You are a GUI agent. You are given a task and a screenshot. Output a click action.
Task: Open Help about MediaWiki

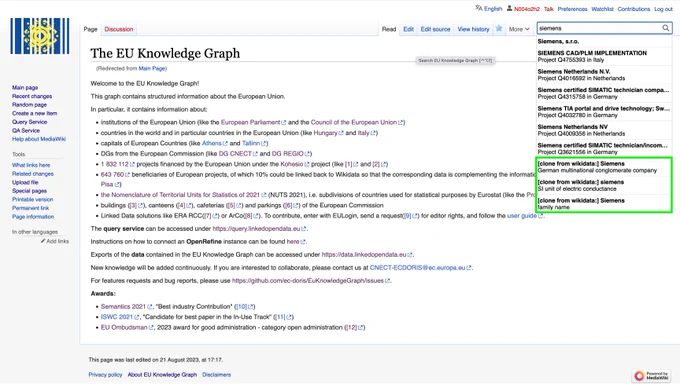(x=39, y=139)
